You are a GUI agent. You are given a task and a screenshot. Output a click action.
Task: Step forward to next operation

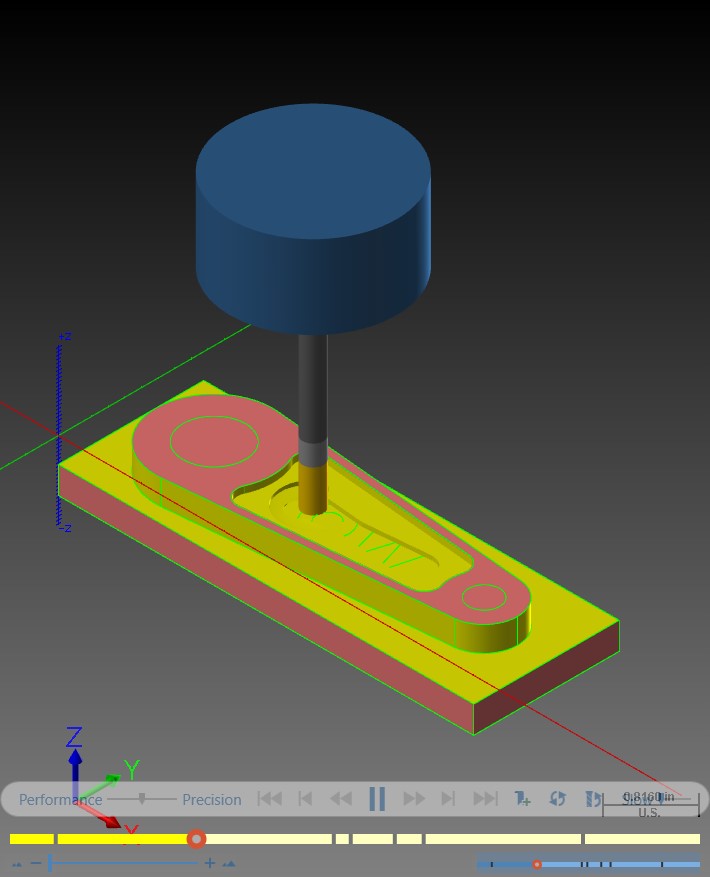pyautogui.click(x=448, y=799)
